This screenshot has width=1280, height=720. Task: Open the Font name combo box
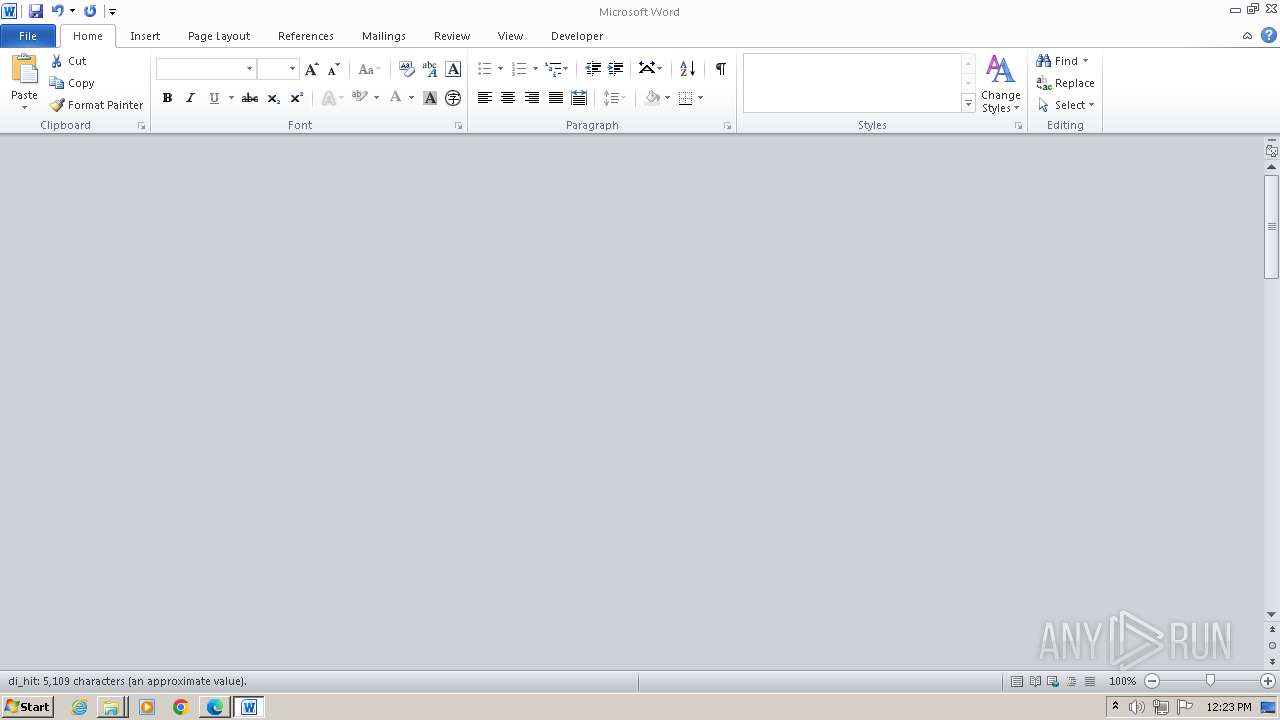point(206,69)
